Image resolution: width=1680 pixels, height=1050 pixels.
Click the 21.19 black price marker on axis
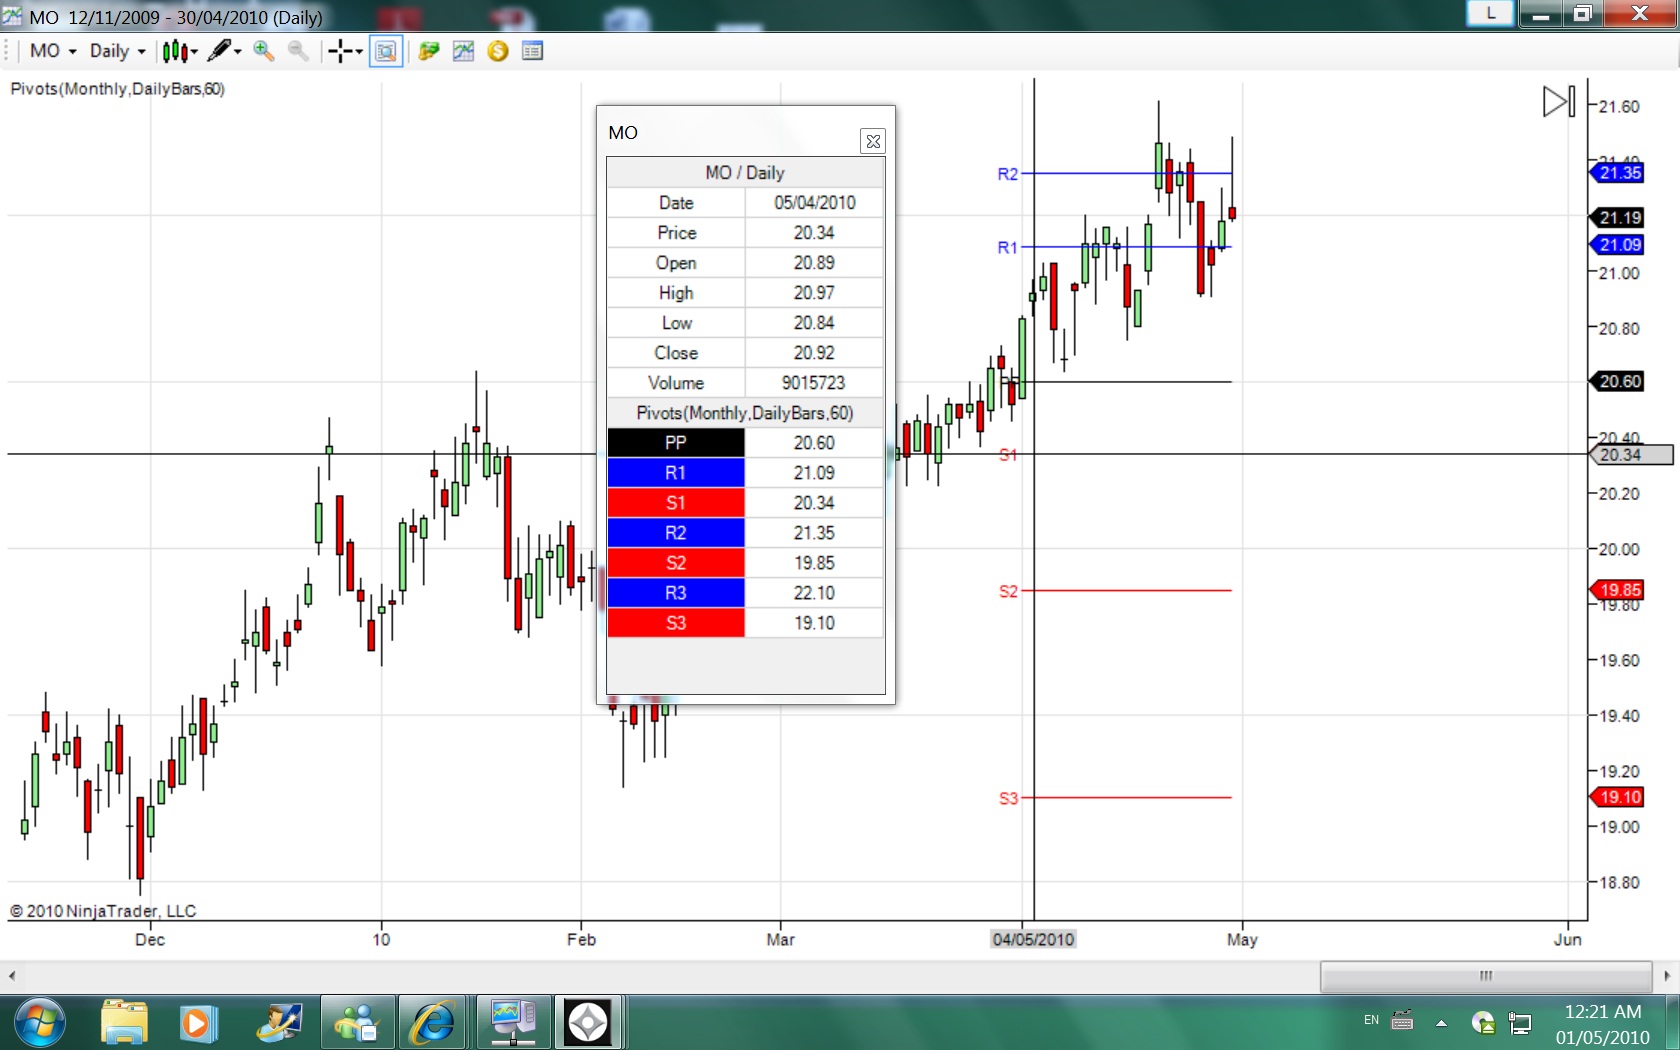1617,217
